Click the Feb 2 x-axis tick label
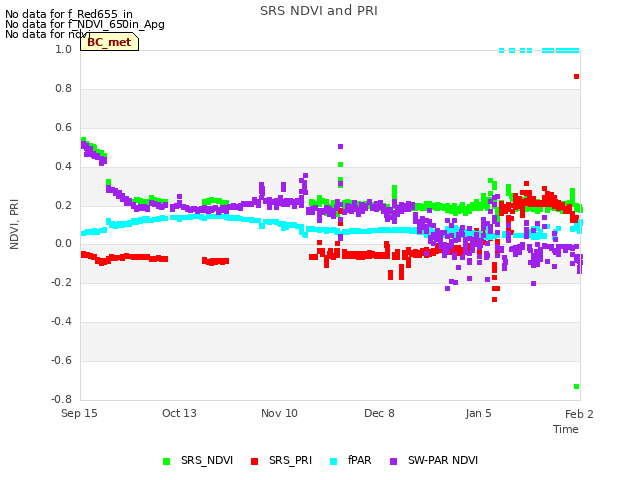 (x=579, y=414)
